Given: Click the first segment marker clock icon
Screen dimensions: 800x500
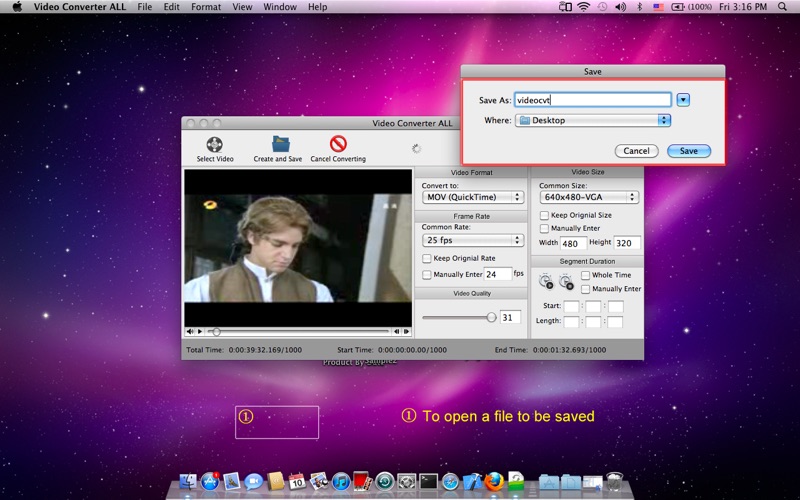Looking at the screenshot, I should pos(546,281).
